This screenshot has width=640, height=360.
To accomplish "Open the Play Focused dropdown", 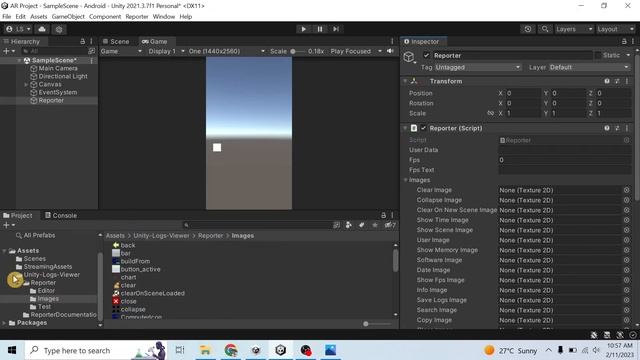I will 356,51.
